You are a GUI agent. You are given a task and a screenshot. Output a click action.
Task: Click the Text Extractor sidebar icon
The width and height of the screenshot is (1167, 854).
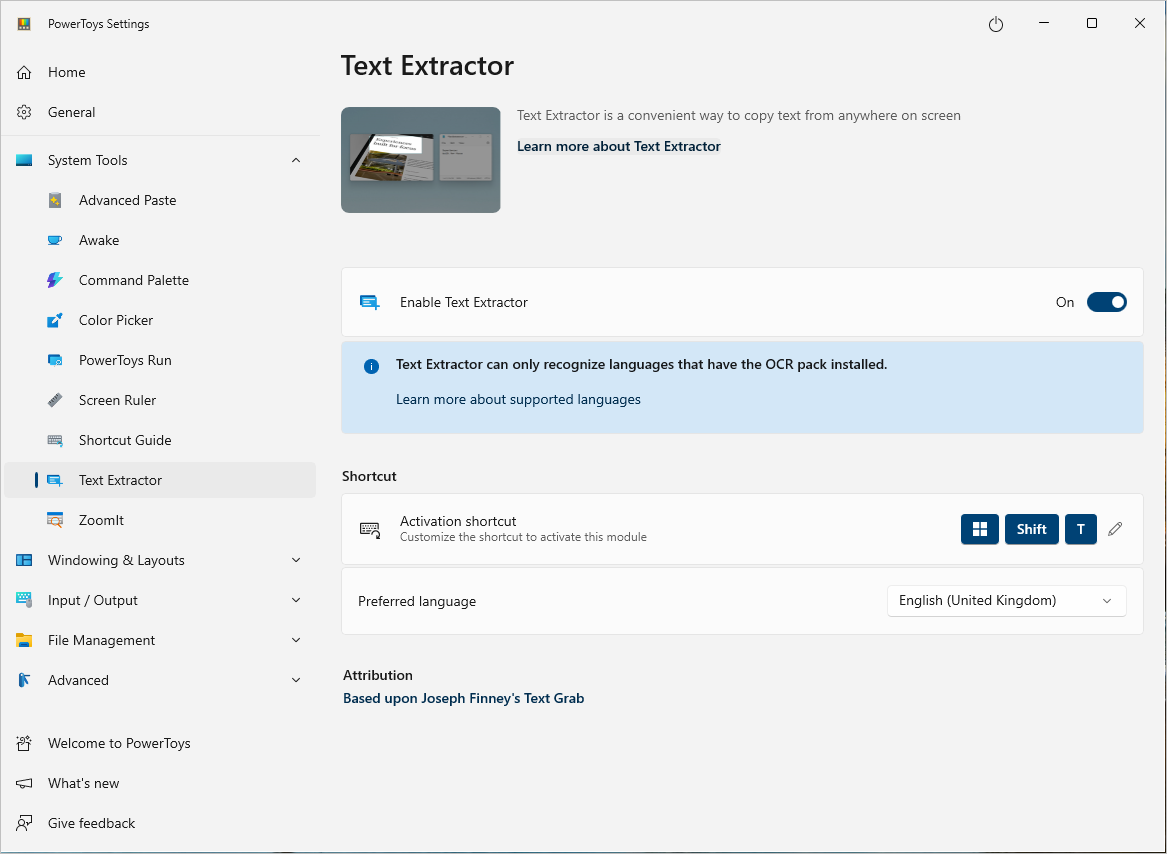[x=55, y=480]
